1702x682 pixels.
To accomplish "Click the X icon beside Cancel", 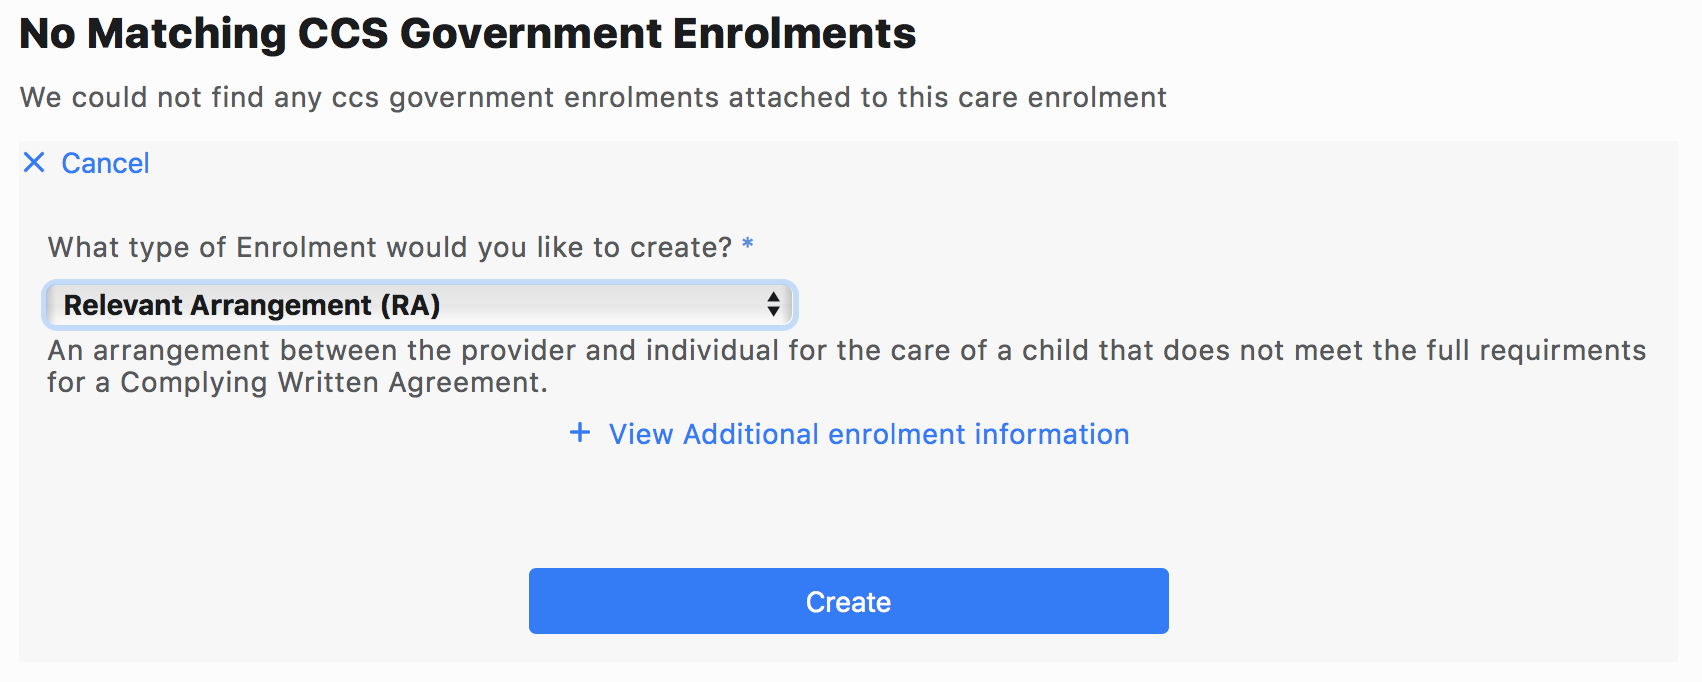I will click(34, 163).
